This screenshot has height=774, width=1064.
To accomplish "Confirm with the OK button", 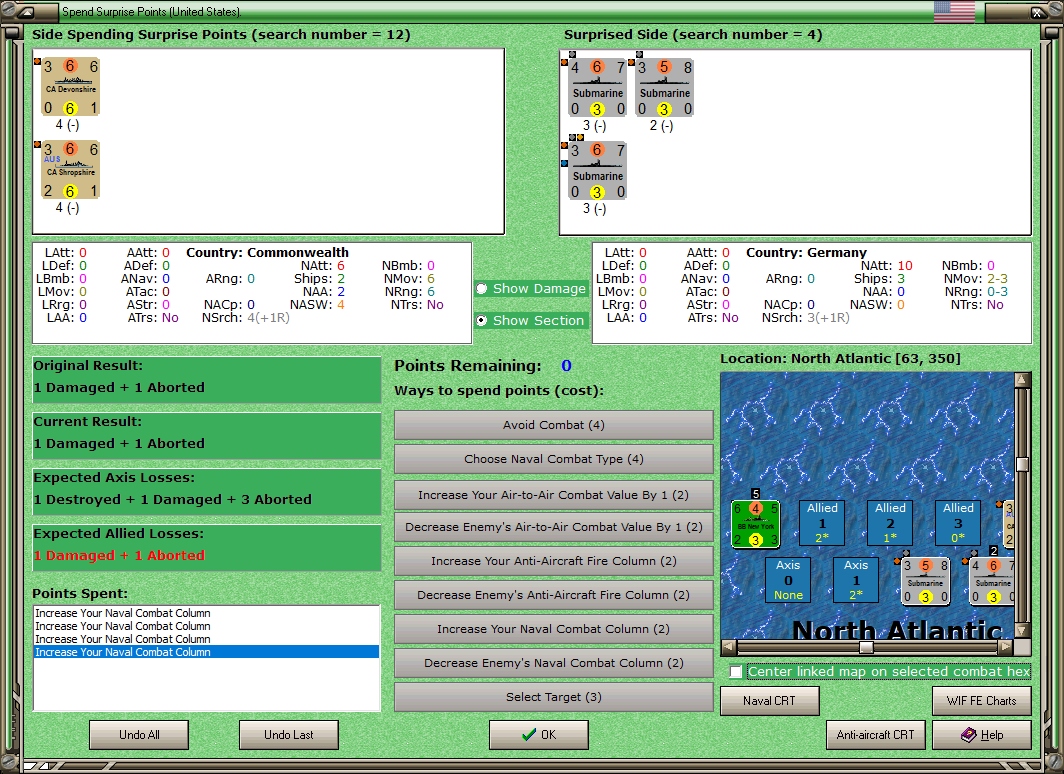I will pos(539,735).
